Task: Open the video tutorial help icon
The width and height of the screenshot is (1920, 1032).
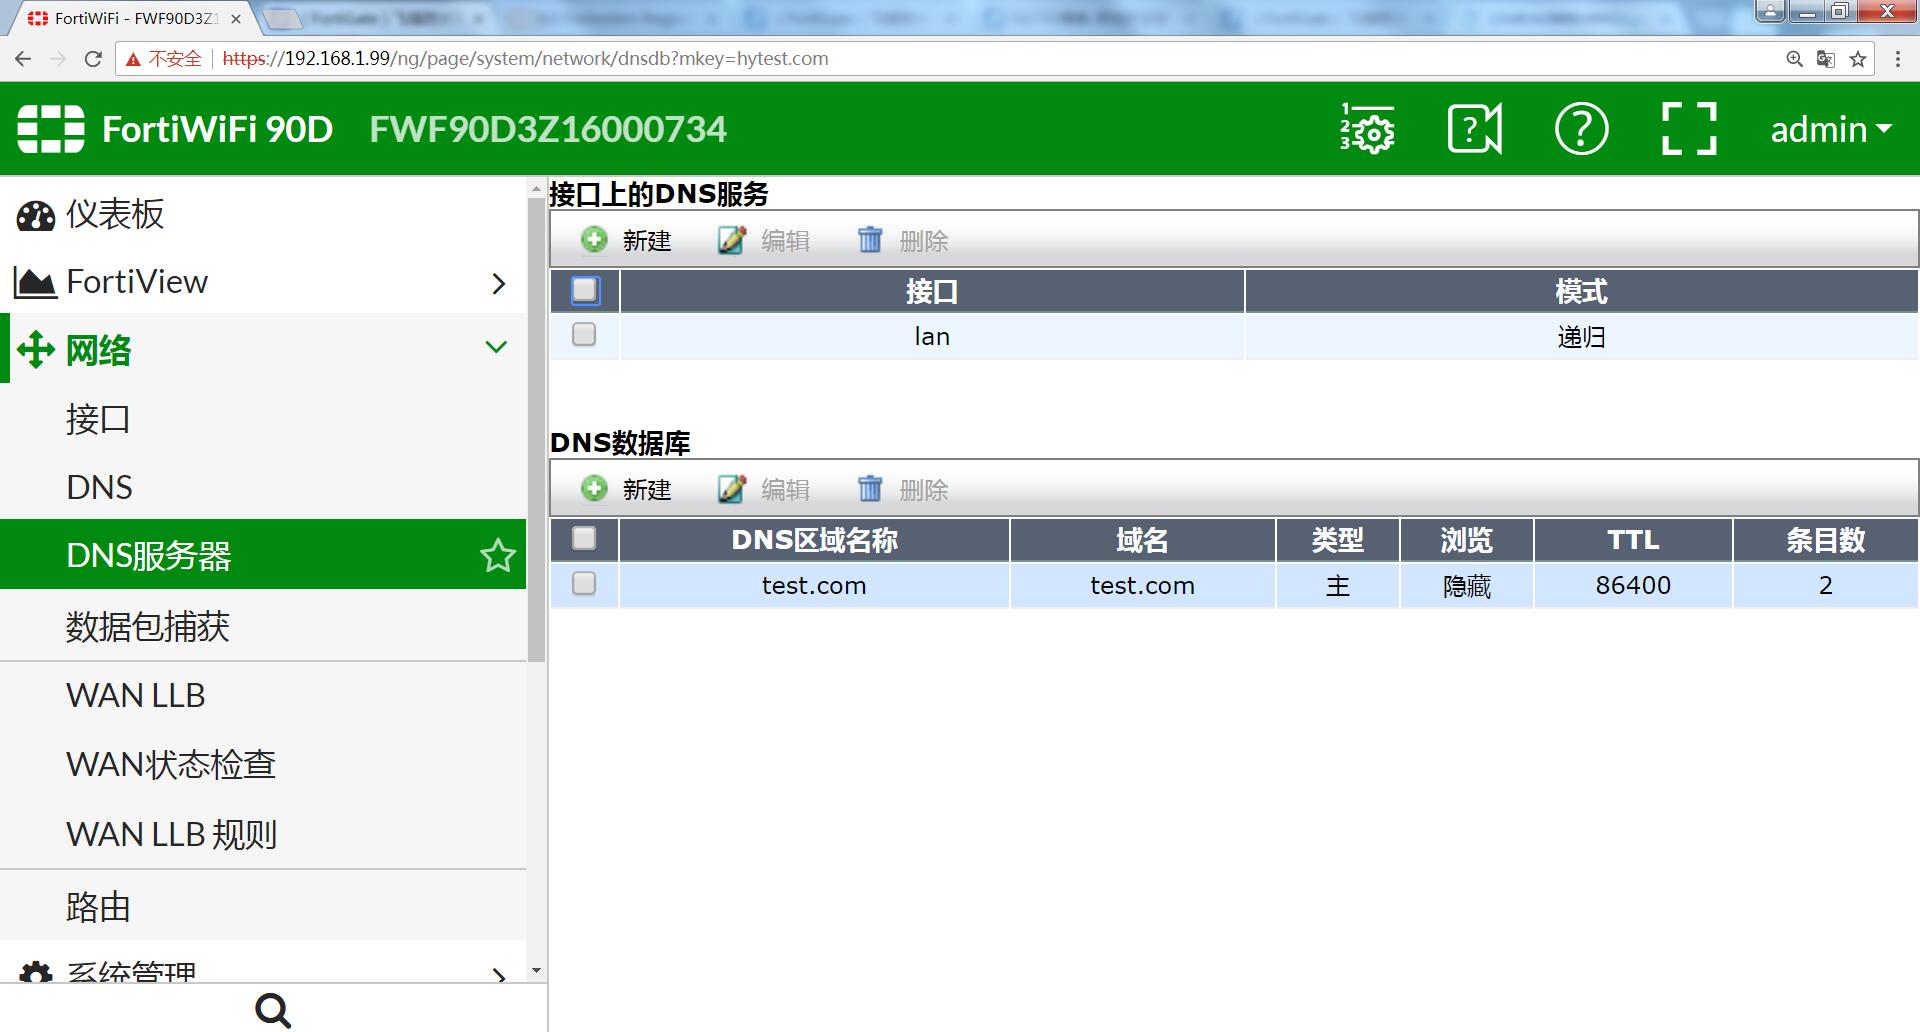Action: [1475, 129]
